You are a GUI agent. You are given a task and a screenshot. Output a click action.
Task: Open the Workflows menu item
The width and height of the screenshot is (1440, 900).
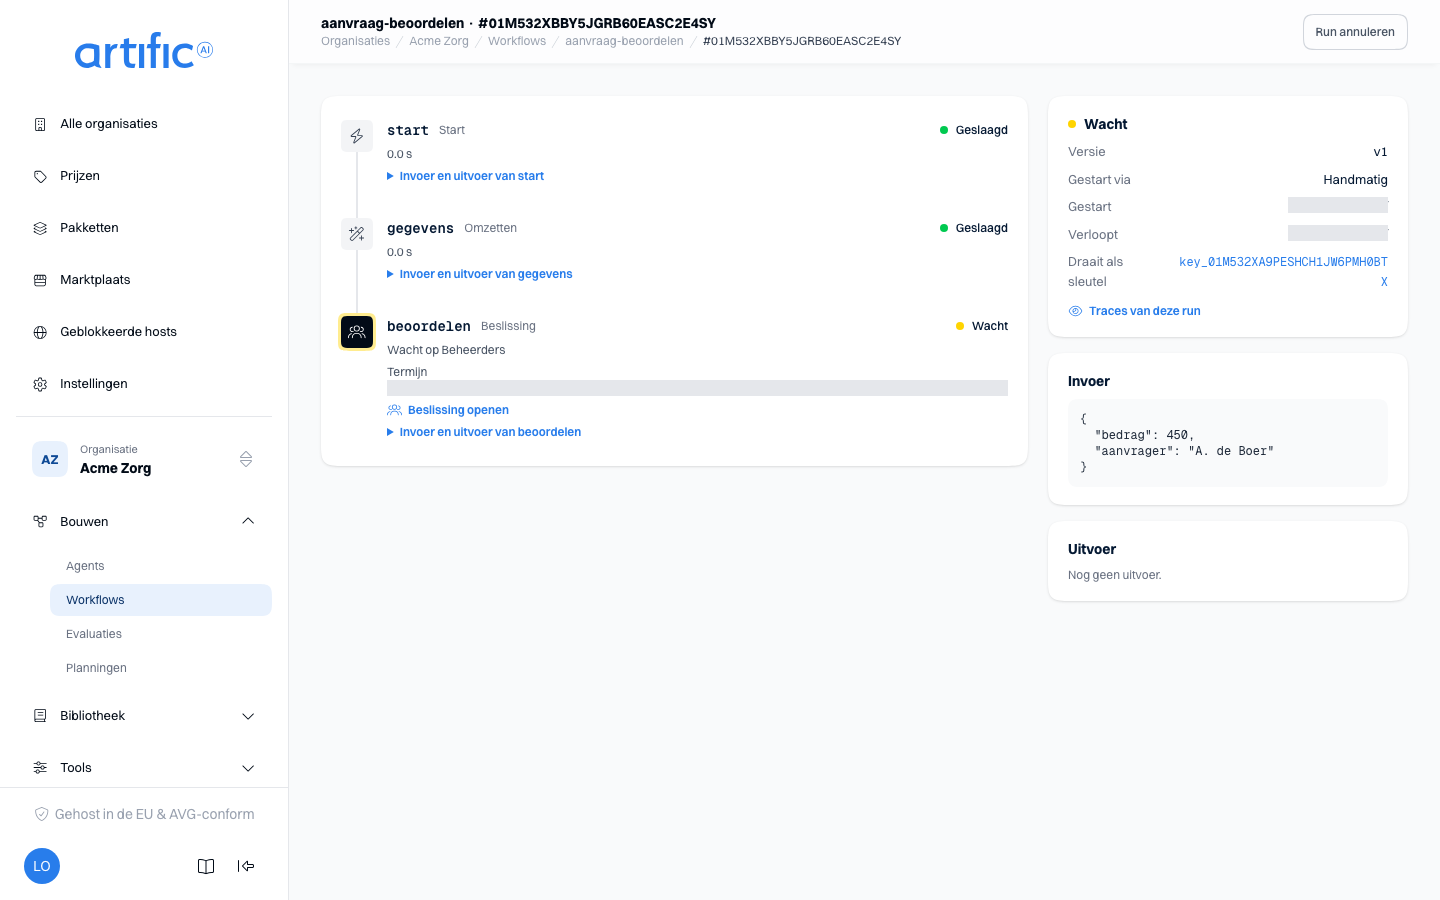pyautogui.click(x=161, y=600)
